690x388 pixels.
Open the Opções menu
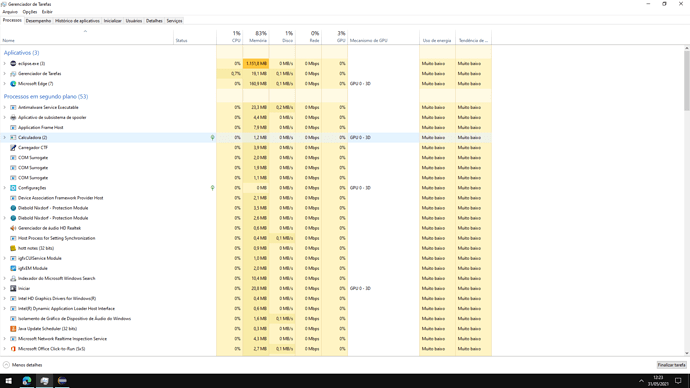(x=29, y=12)
